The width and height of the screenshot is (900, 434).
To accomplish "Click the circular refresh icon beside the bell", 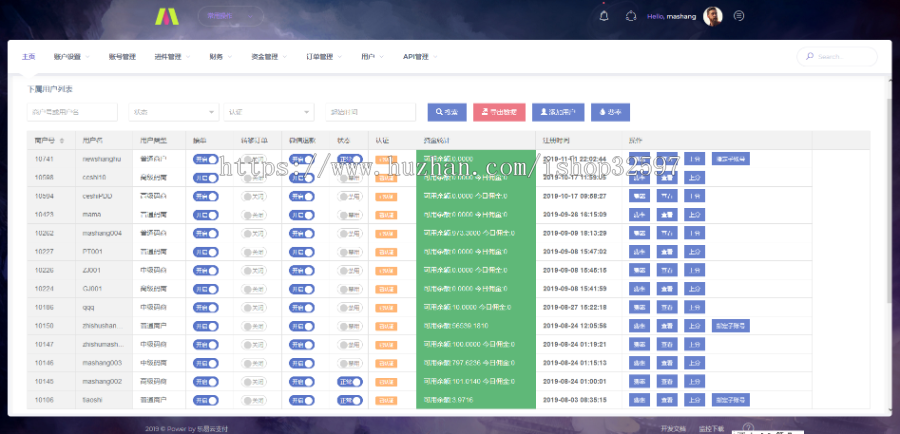I will coord(631,16).
